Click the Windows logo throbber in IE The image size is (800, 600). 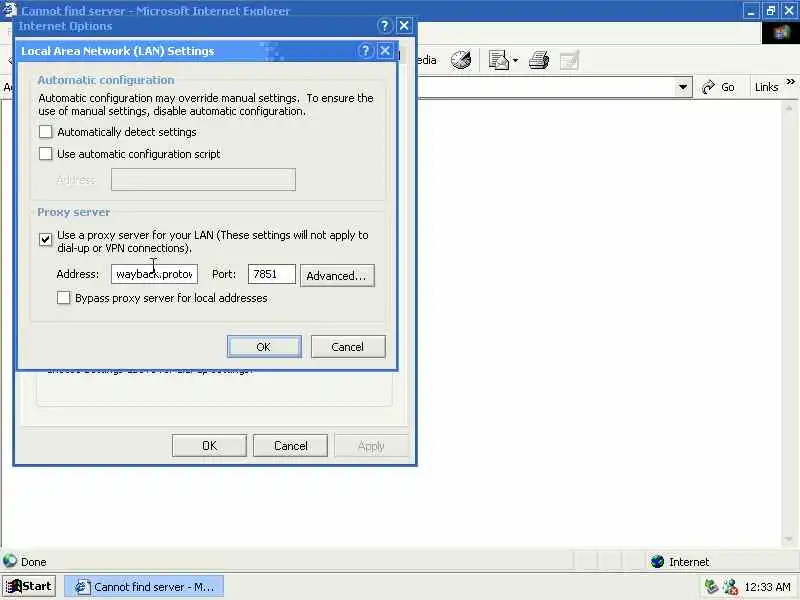point(781,33)
